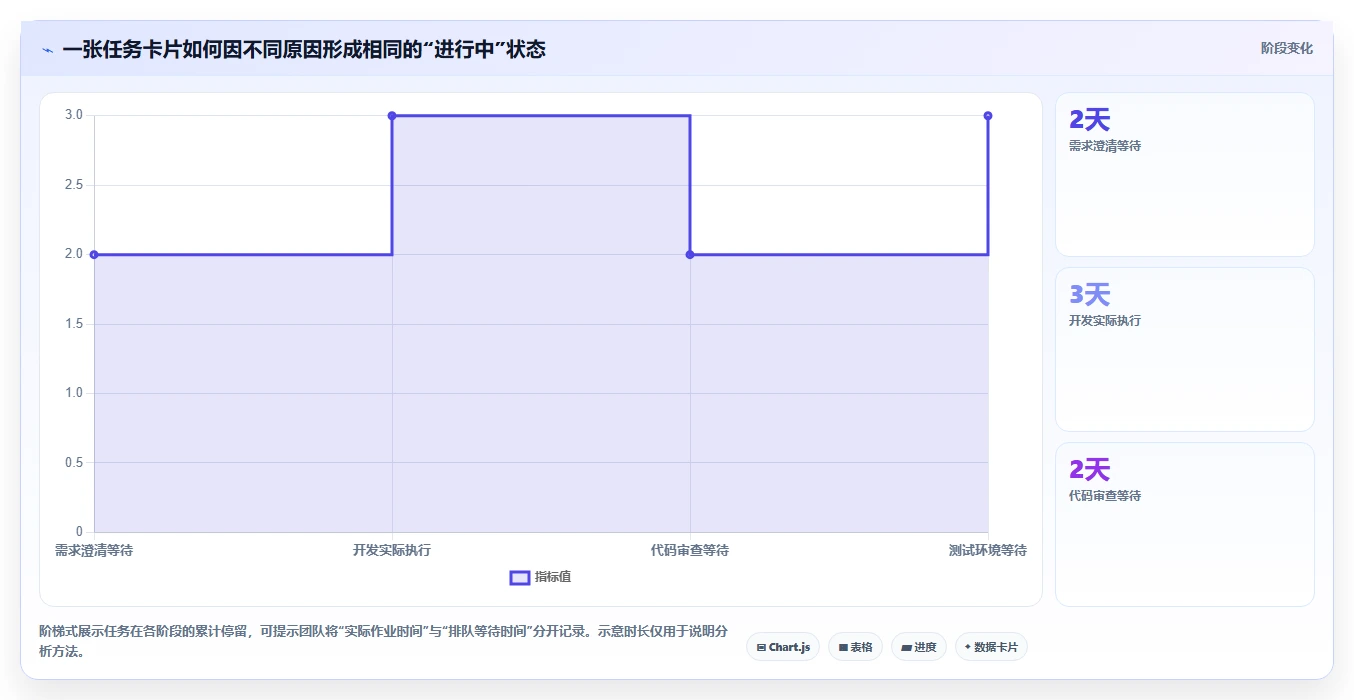
Task: Click the y-axis value 3.0
Action: tap(75, 115)
